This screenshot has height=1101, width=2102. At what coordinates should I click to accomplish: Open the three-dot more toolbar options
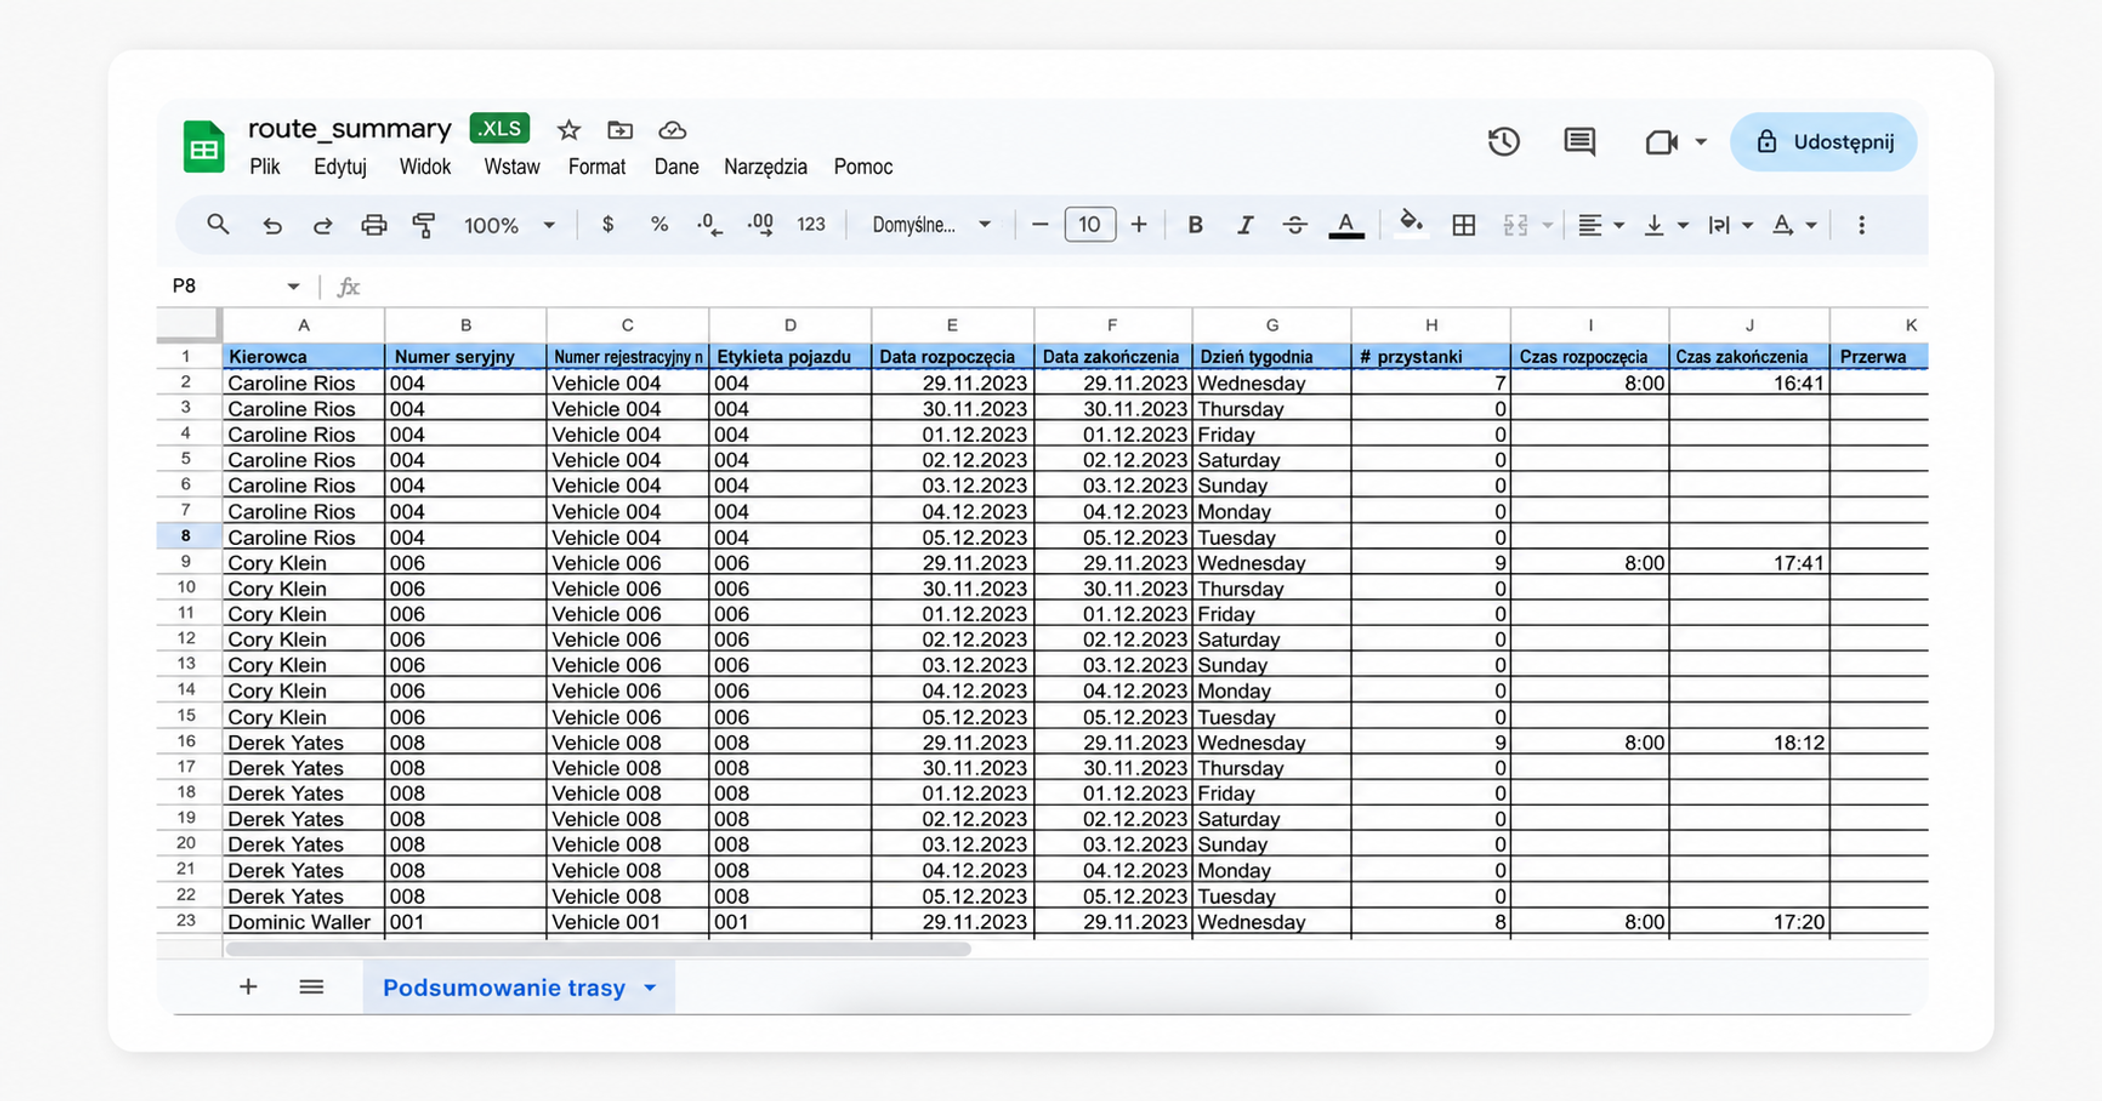coord(1861,225)
